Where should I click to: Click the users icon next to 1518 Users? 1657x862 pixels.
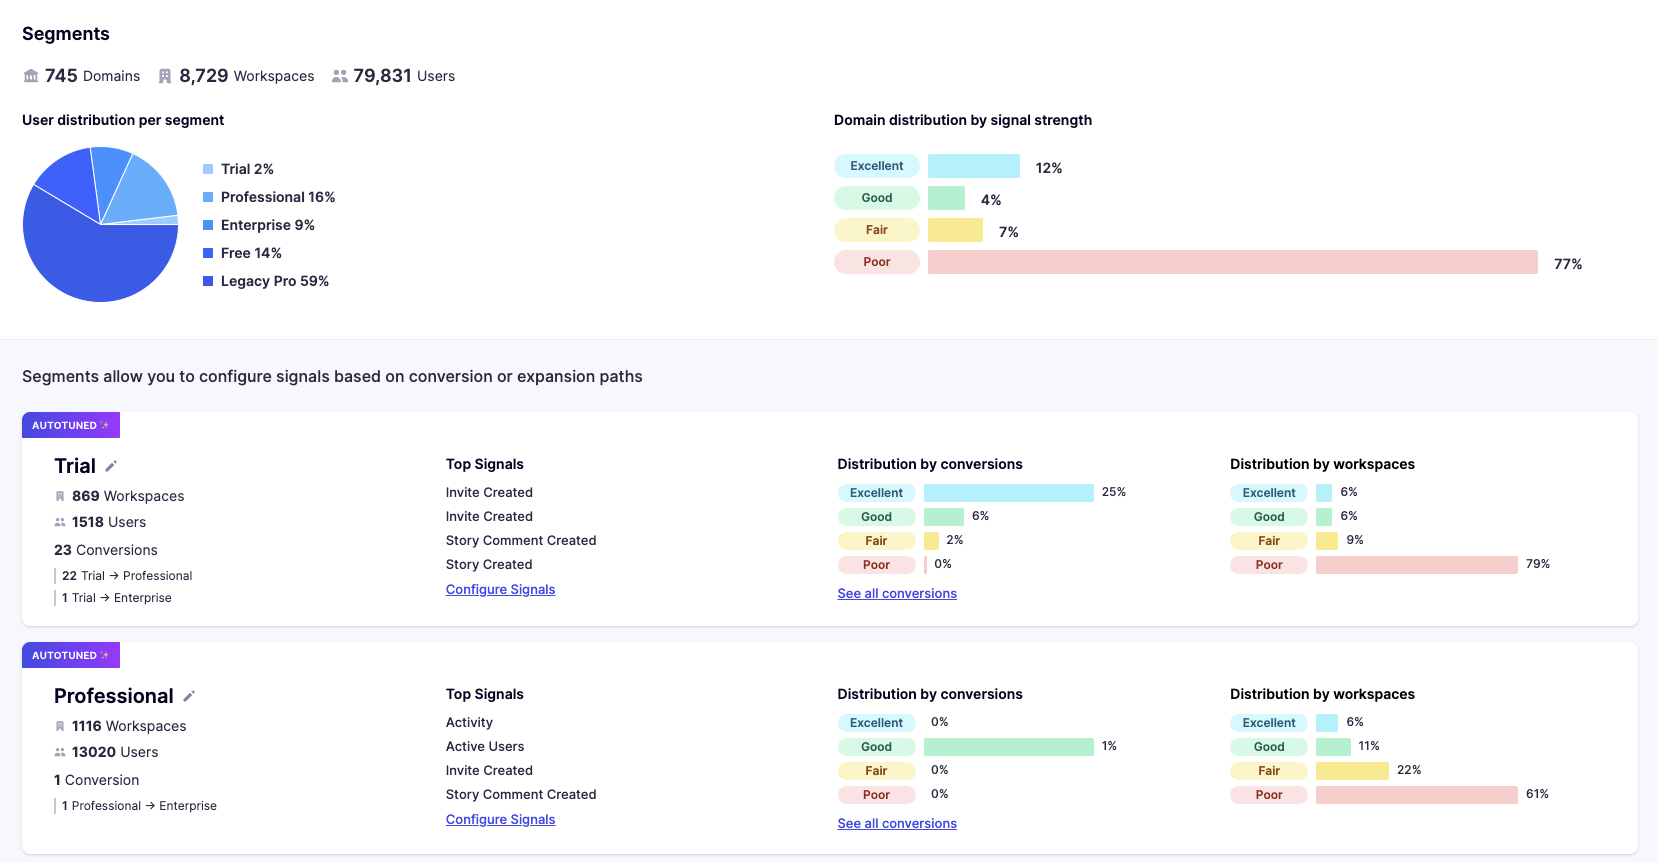(60, 522)
